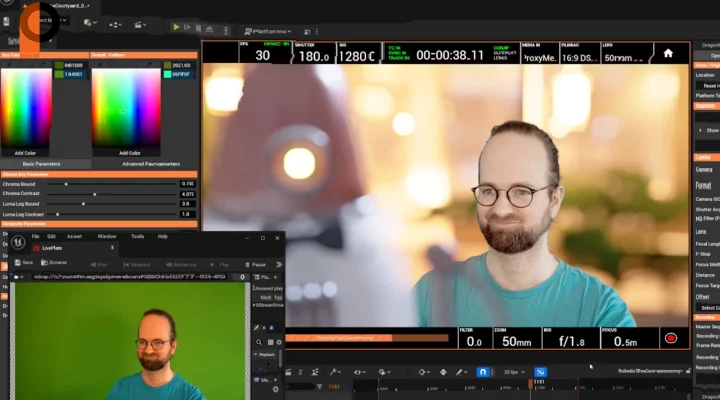The width and height of the screenshot is (720, 400).
Task: Open the sequencer wrench actions dropdown
Action: [335, 372]
